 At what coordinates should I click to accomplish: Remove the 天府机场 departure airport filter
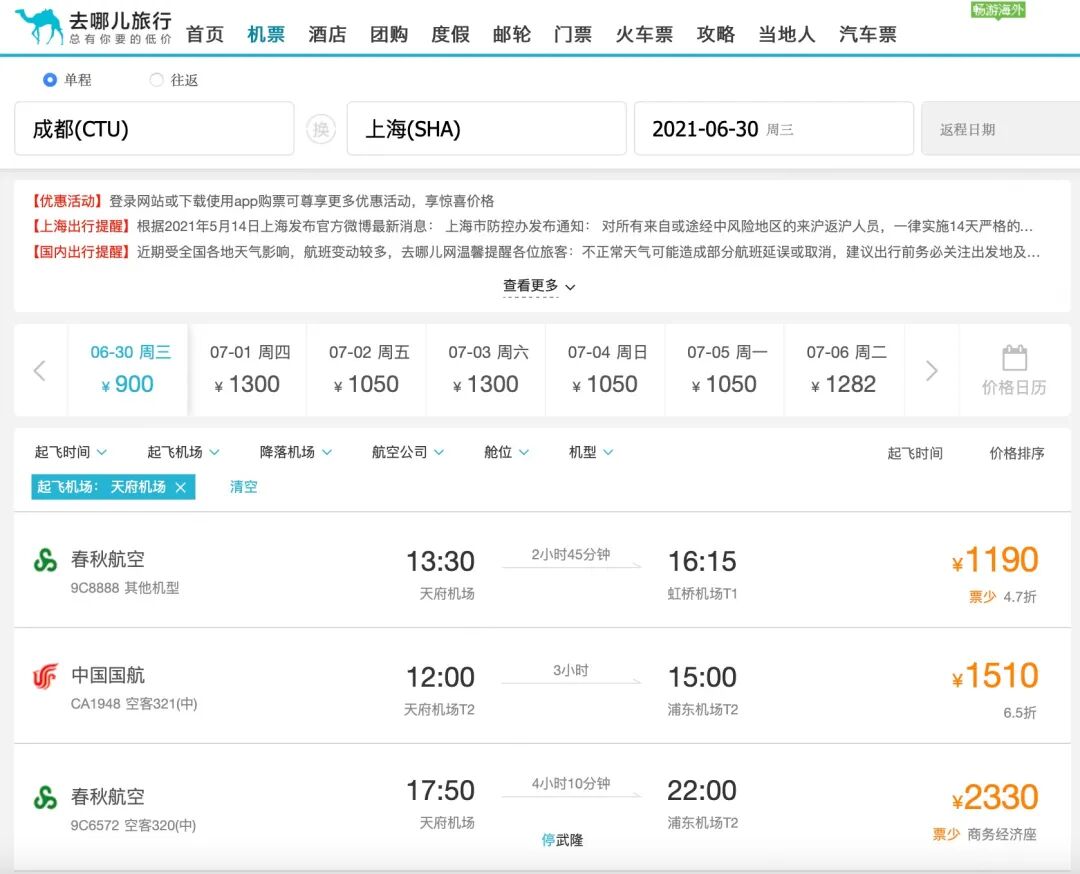(x=182, y=487)
